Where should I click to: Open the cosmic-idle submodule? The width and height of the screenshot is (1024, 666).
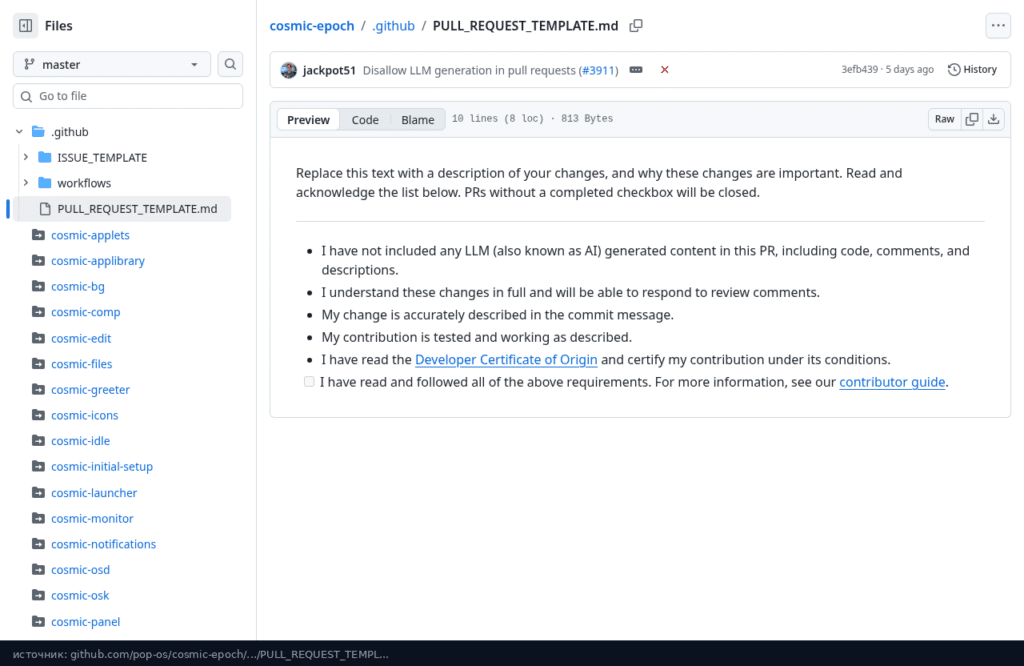[80, 441]
